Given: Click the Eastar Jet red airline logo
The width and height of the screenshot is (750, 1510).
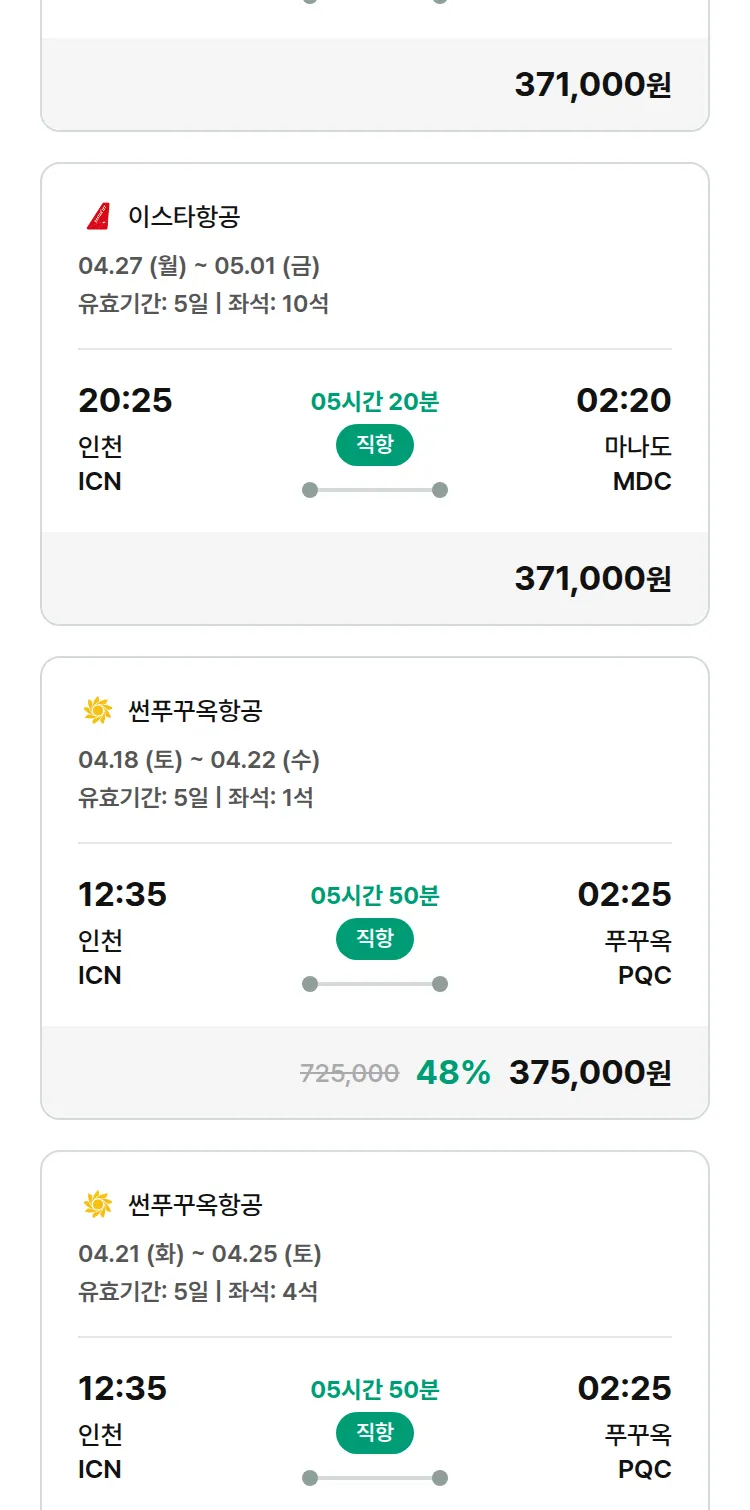Looking at the screenshot, I should point(98,216).
